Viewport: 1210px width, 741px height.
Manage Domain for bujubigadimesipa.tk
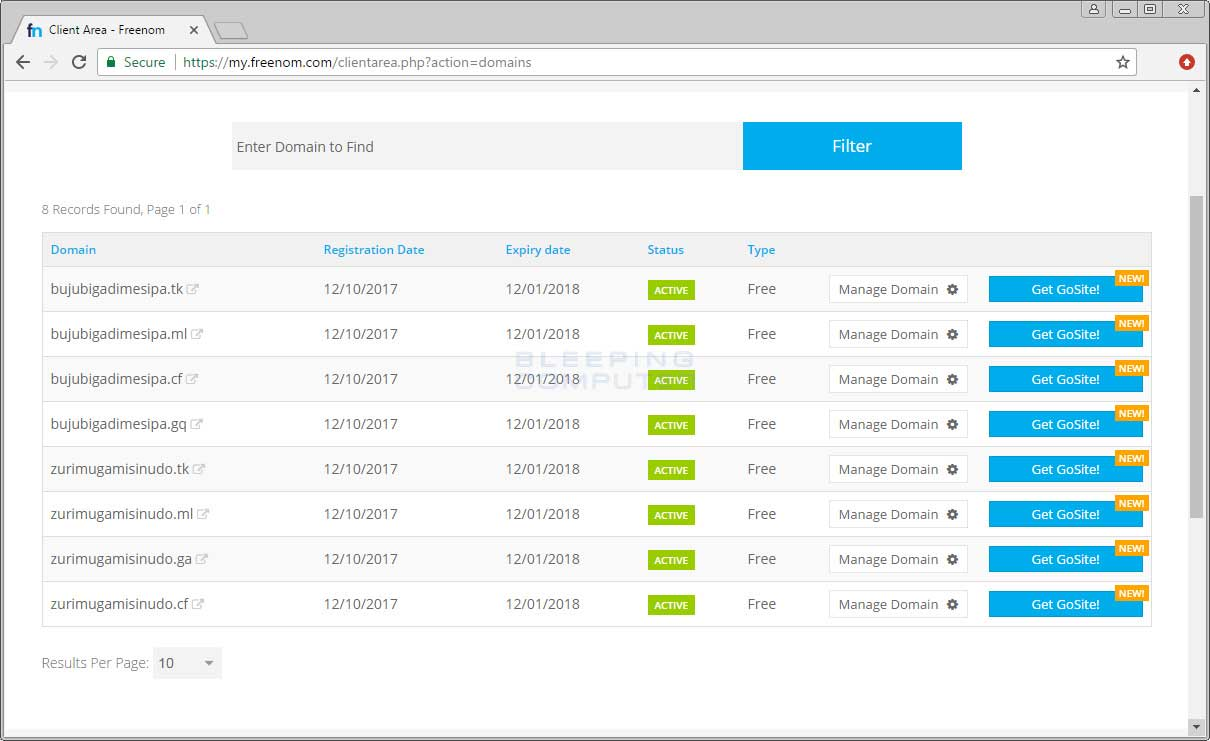(x=898, y=289)
